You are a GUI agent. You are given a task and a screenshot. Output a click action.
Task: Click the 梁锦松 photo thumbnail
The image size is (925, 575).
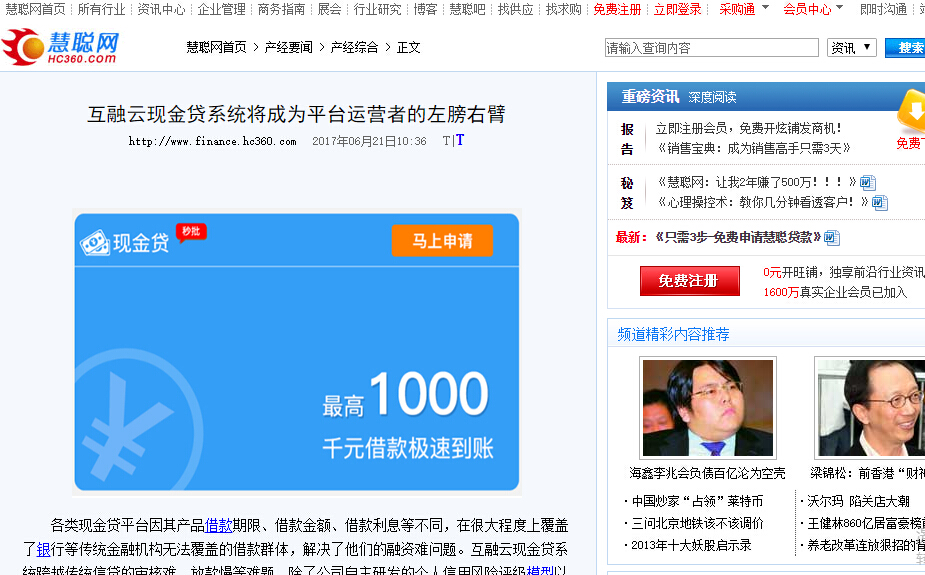870,408
